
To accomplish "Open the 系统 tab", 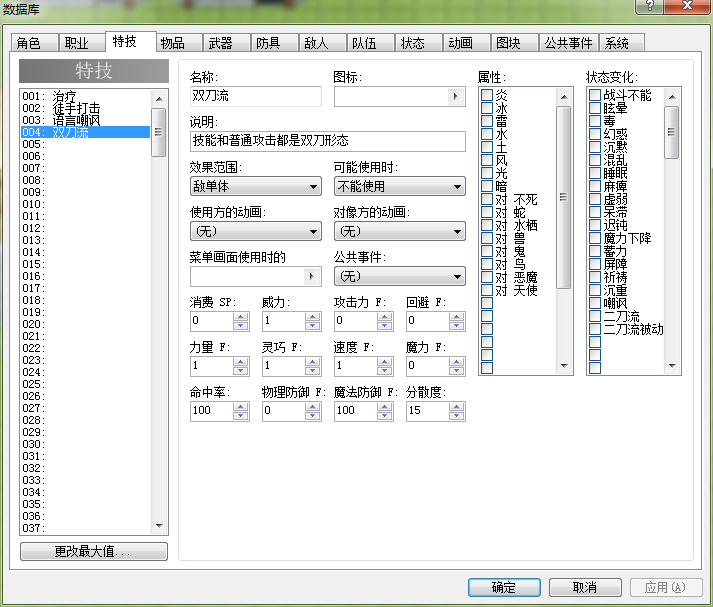I will (622, 43).
